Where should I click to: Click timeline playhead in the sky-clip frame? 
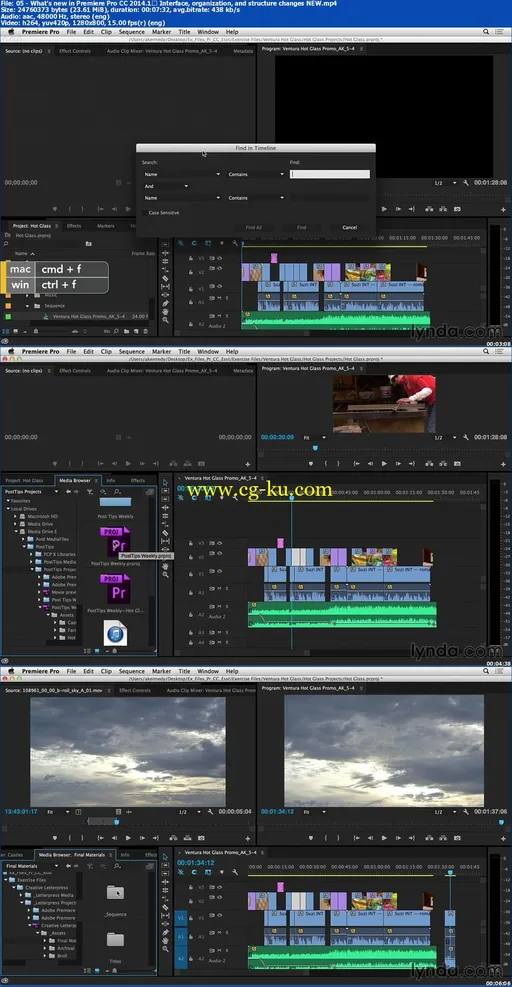point(450,873)
